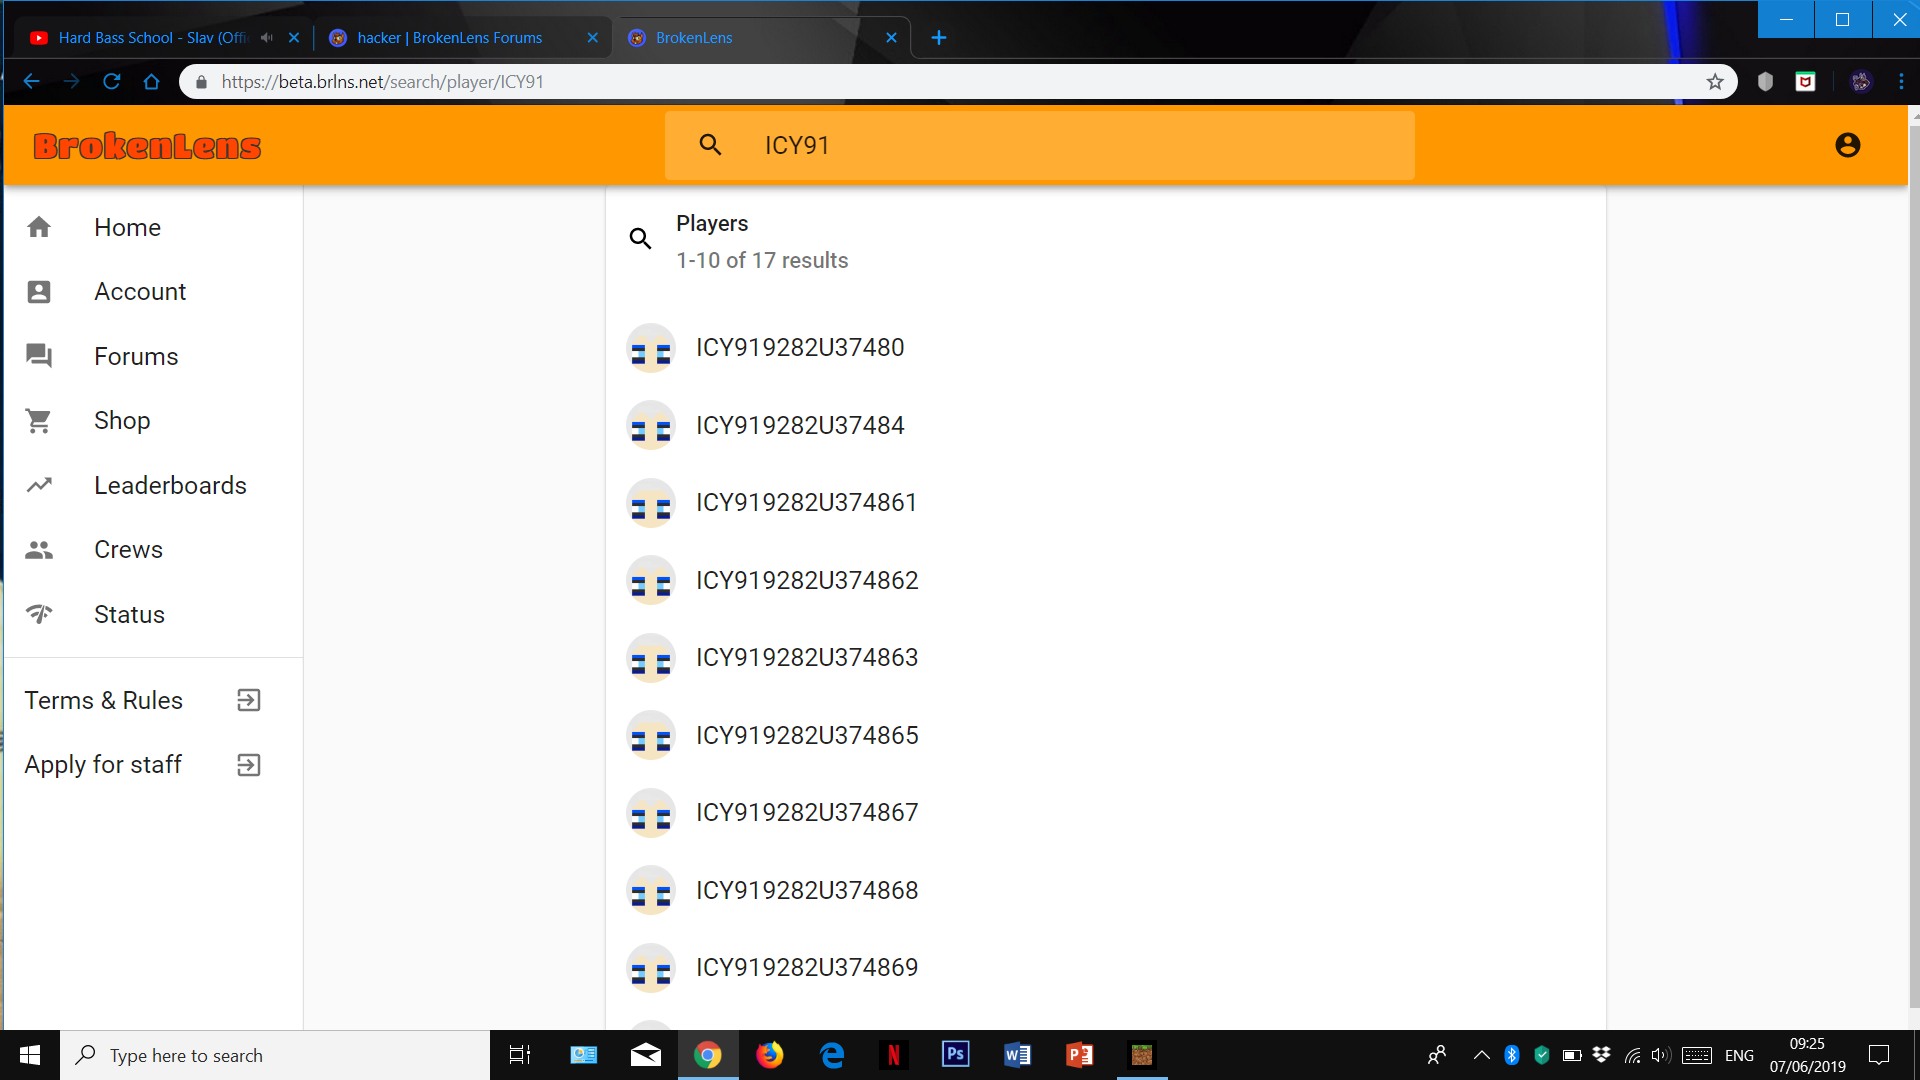The width and height of the screenshot is (1920, 1080).
Task: Click avatar of player ICY919282U374865
Action: [651, 736]
